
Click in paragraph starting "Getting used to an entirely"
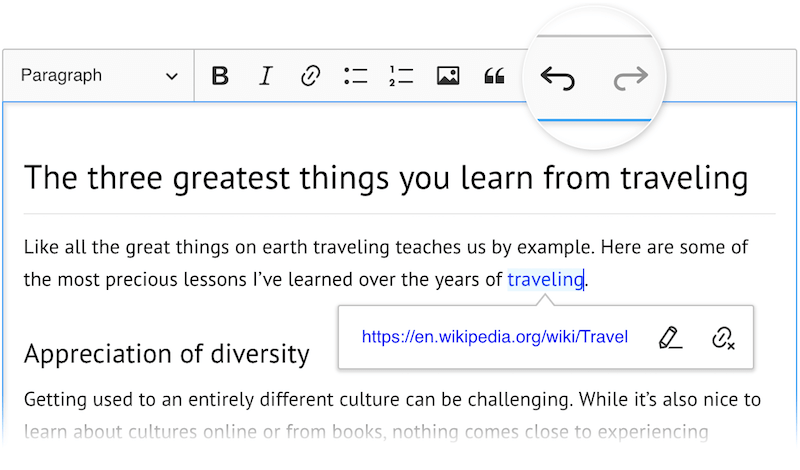[x=392, y=415]
